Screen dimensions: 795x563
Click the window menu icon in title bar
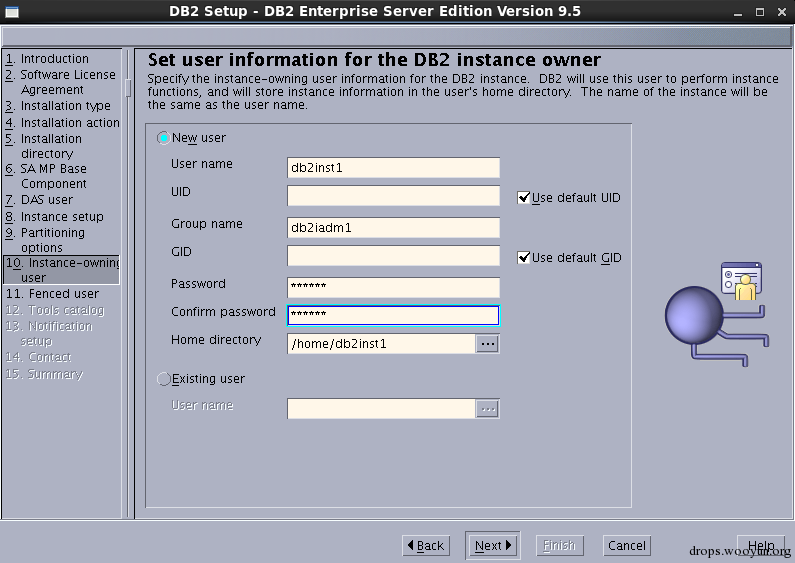[11, 11]
